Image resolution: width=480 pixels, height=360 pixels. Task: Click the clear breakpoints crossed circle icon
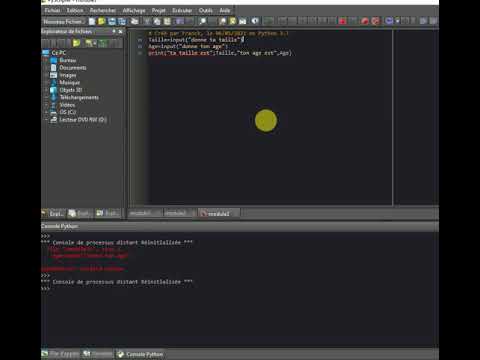click(375, 21)
